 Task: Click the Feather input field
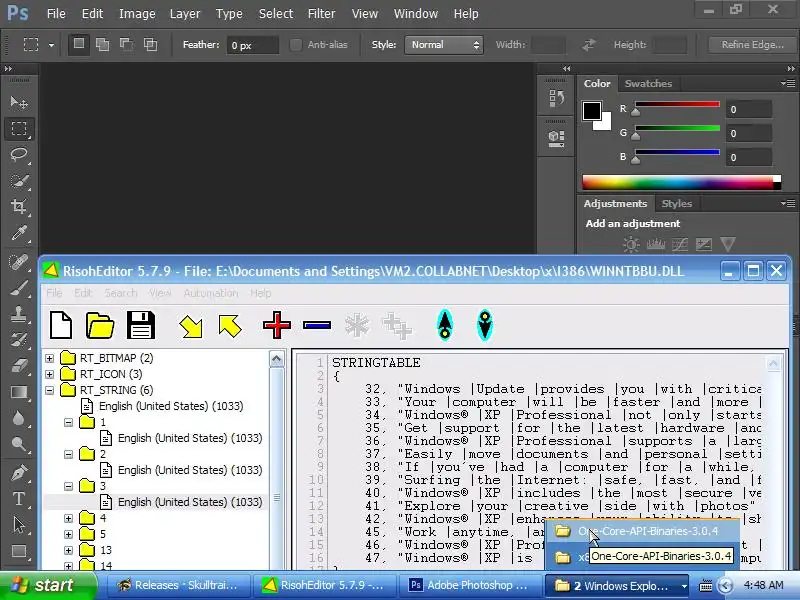[x=253, y=45]
